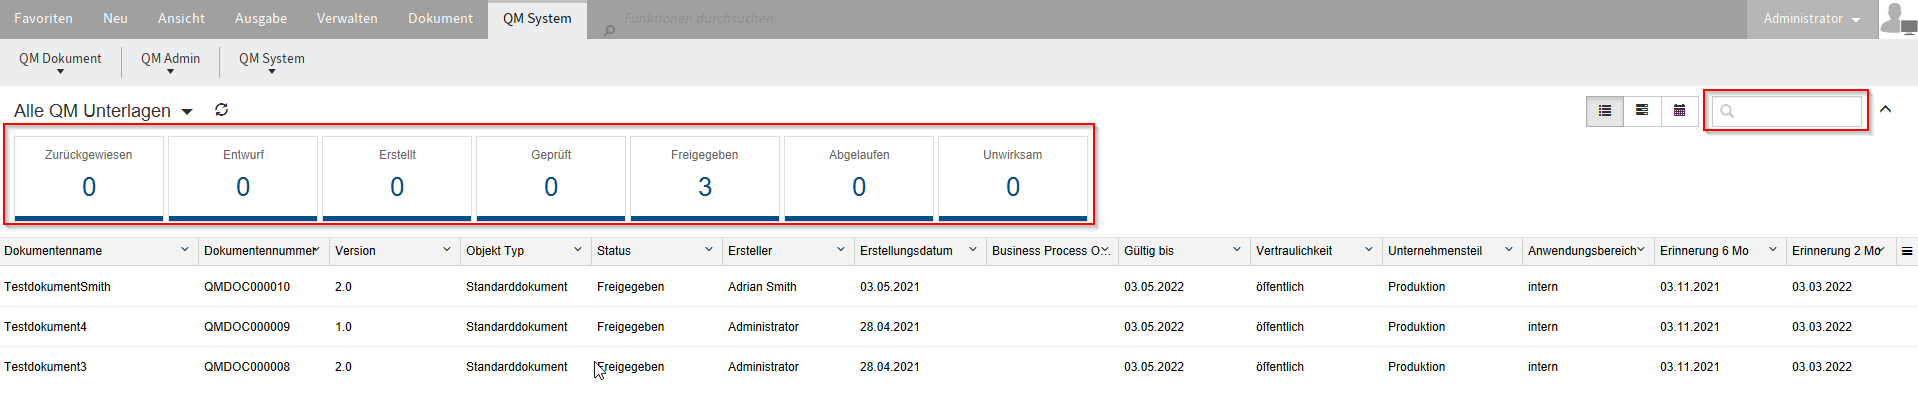Click the magnifier icon in the top function search
The image size is (1918, 409).
point(609,30)
